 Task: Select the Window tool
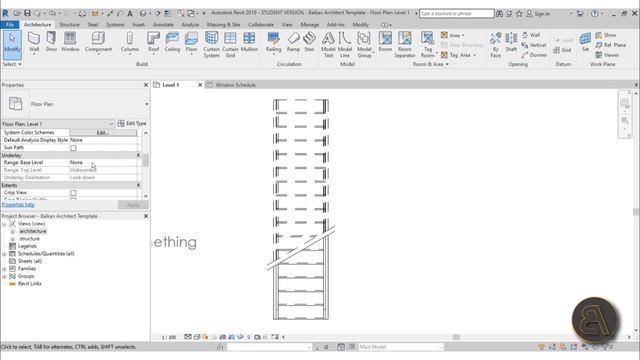click(x=70, y=42)
